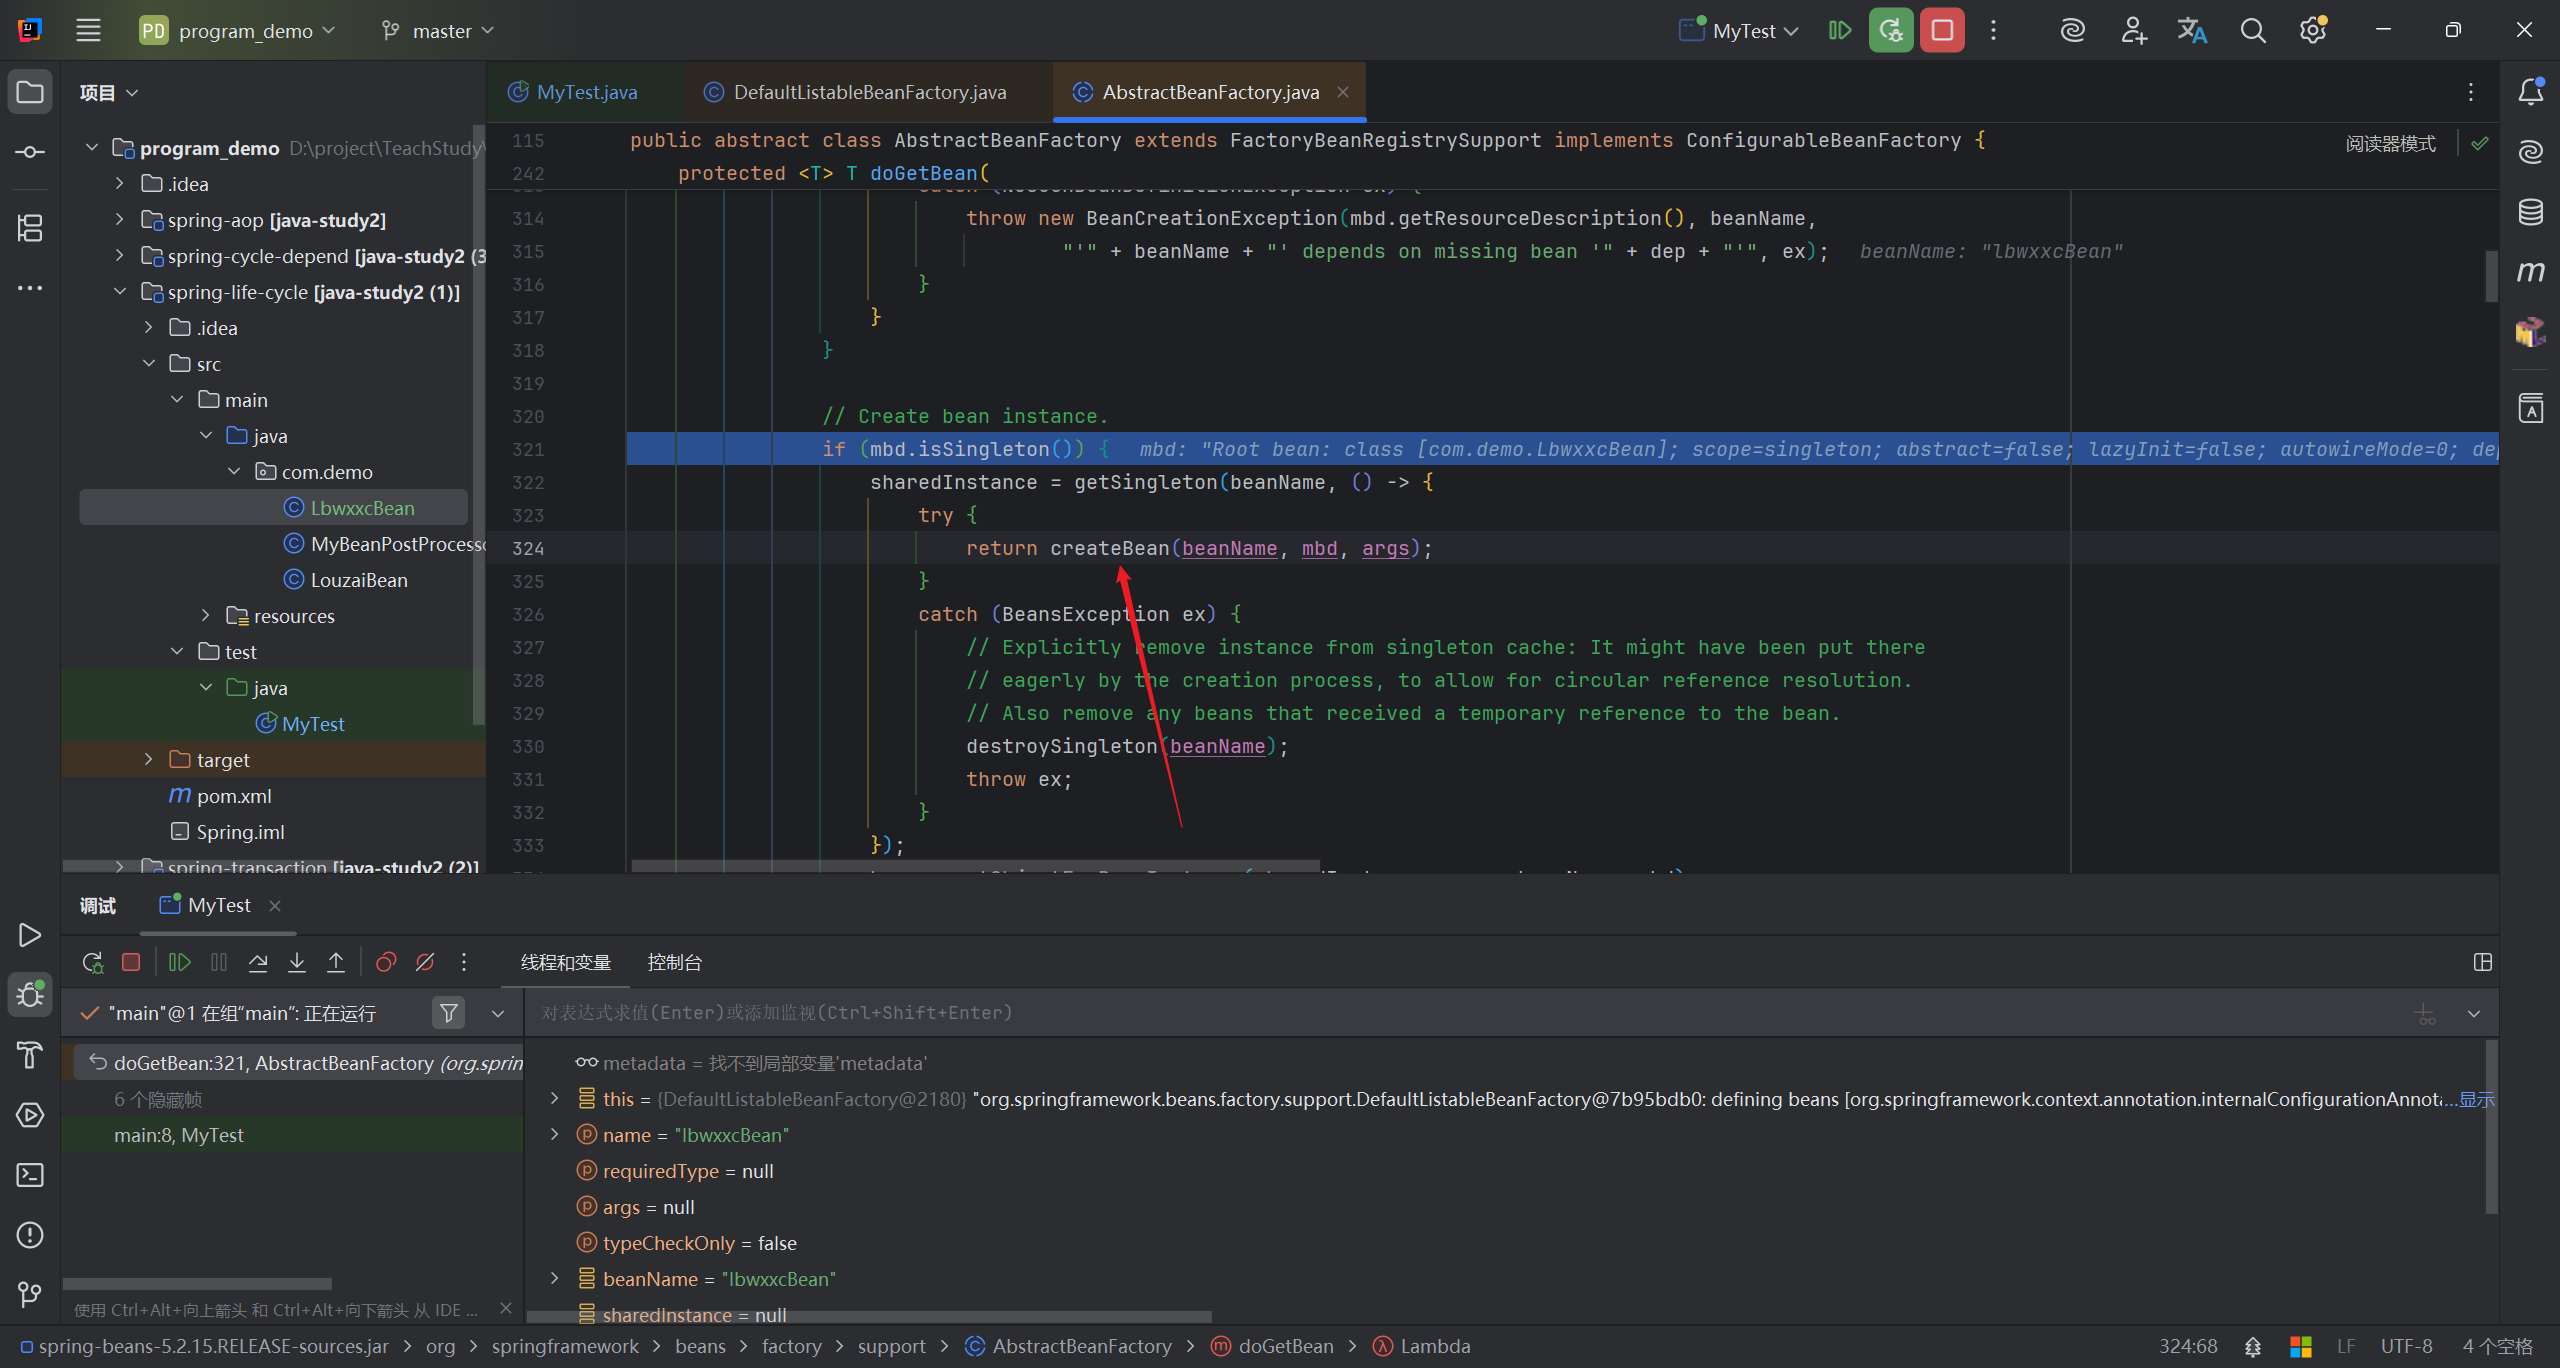Click the Rerun MyTest debug icon
Screen dimensions: 2560x1368
[92, 962]
